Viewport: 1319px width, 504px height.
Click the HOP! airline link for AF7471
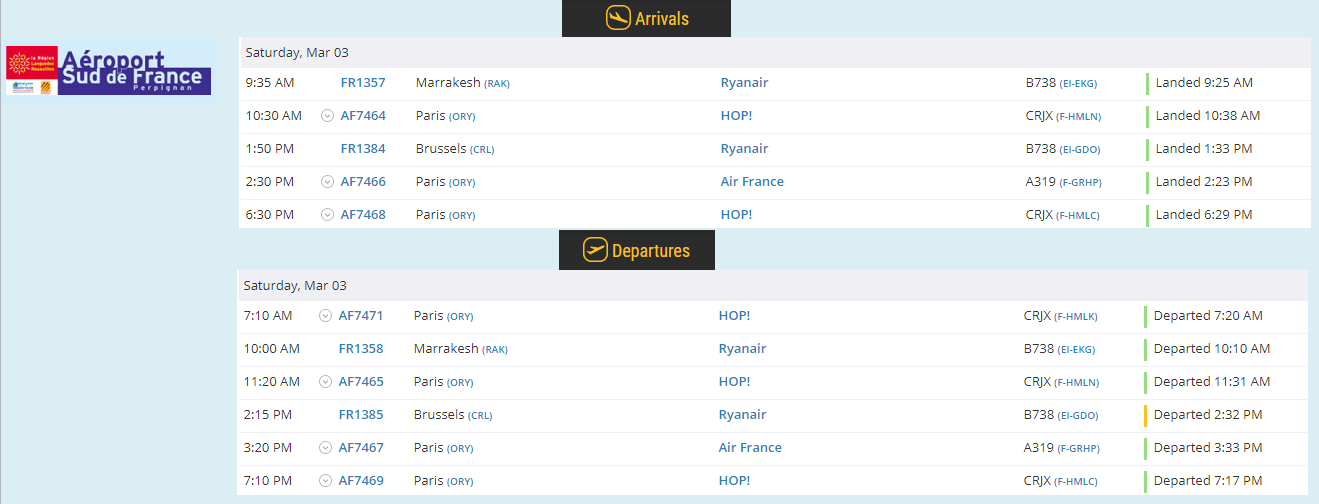(734, 316)
